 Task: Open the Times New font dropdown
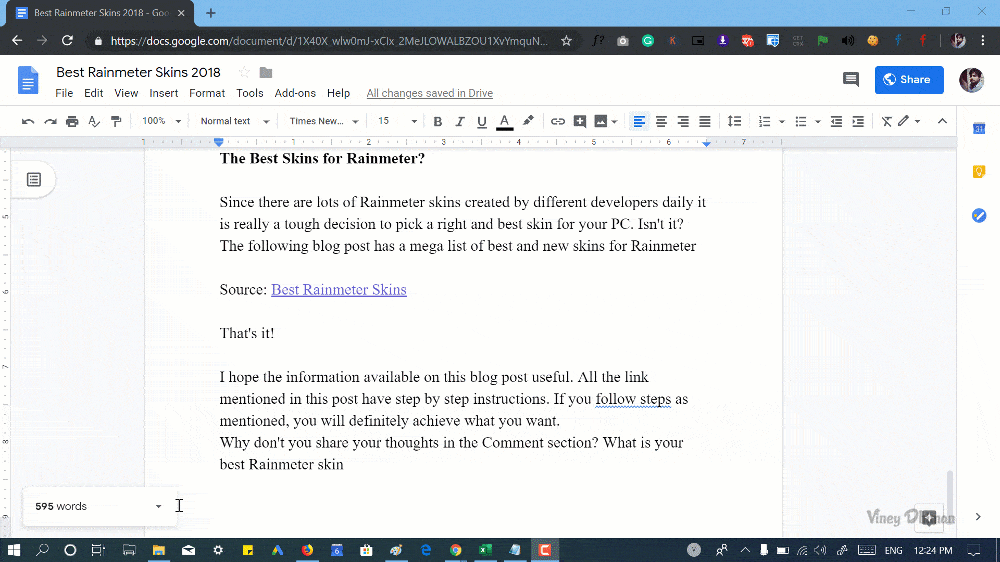point(324,121)
